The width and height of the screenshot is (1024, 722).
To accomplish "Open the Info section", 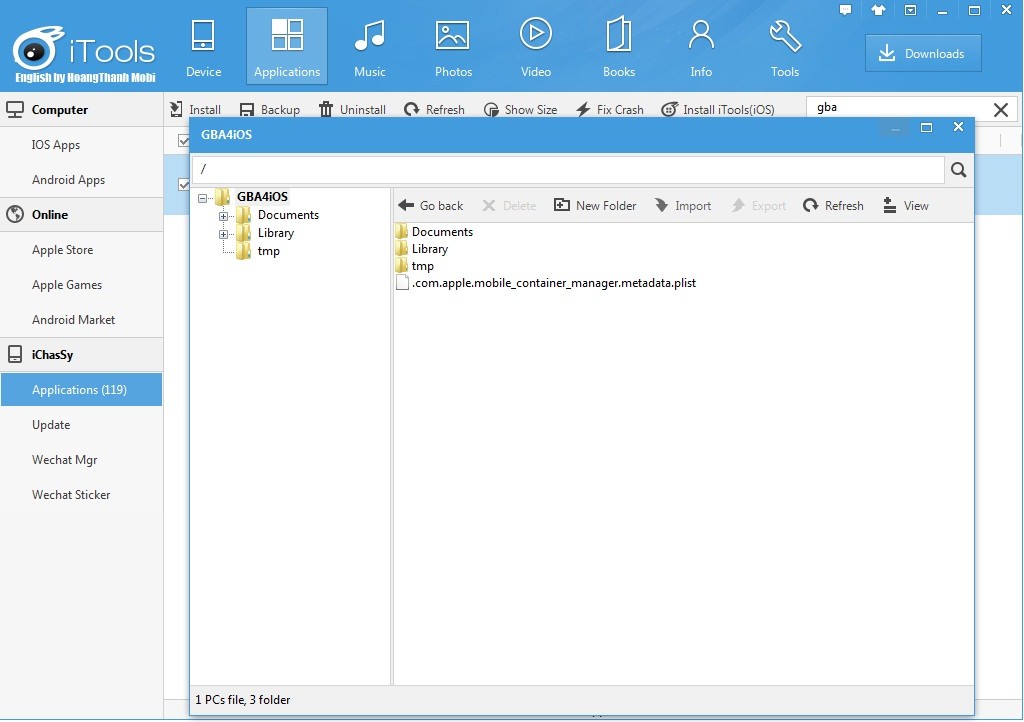I will click(701, 48).
